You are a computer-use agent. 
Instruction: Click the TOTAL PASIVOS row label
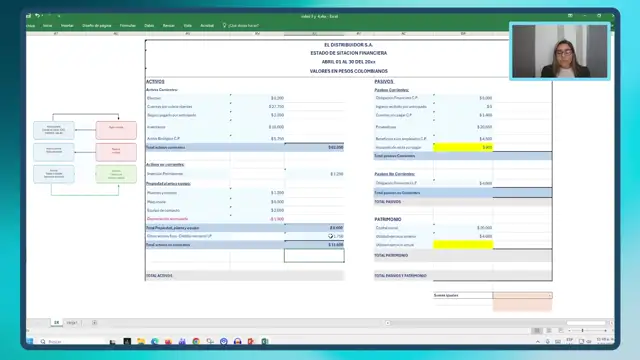point(388,202)
